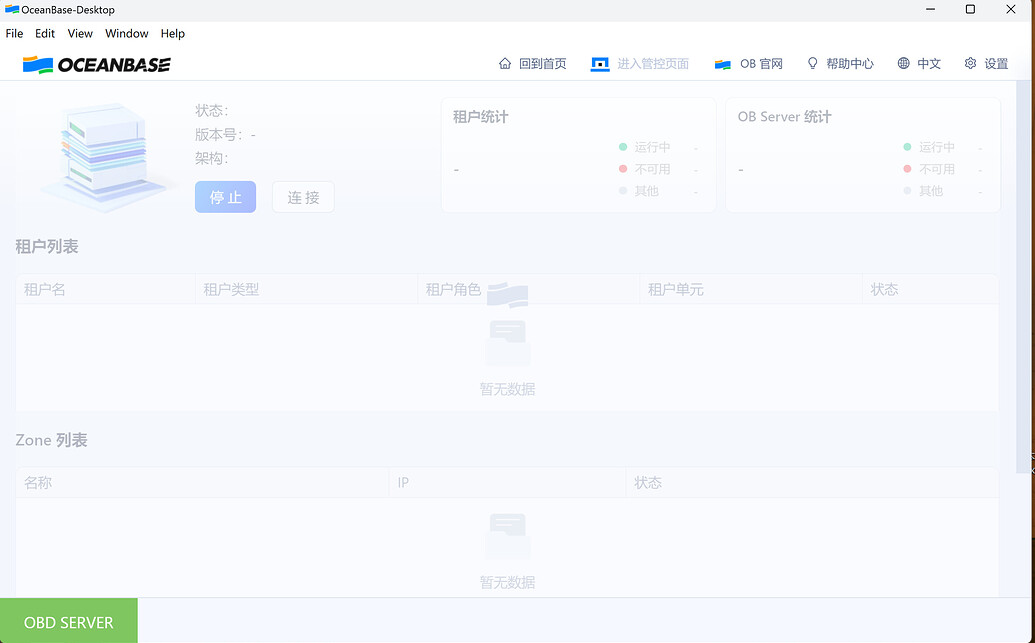1035x643 pixels.
Task: Click the green OBD SERVER button
Action: (x=69, y=621)
